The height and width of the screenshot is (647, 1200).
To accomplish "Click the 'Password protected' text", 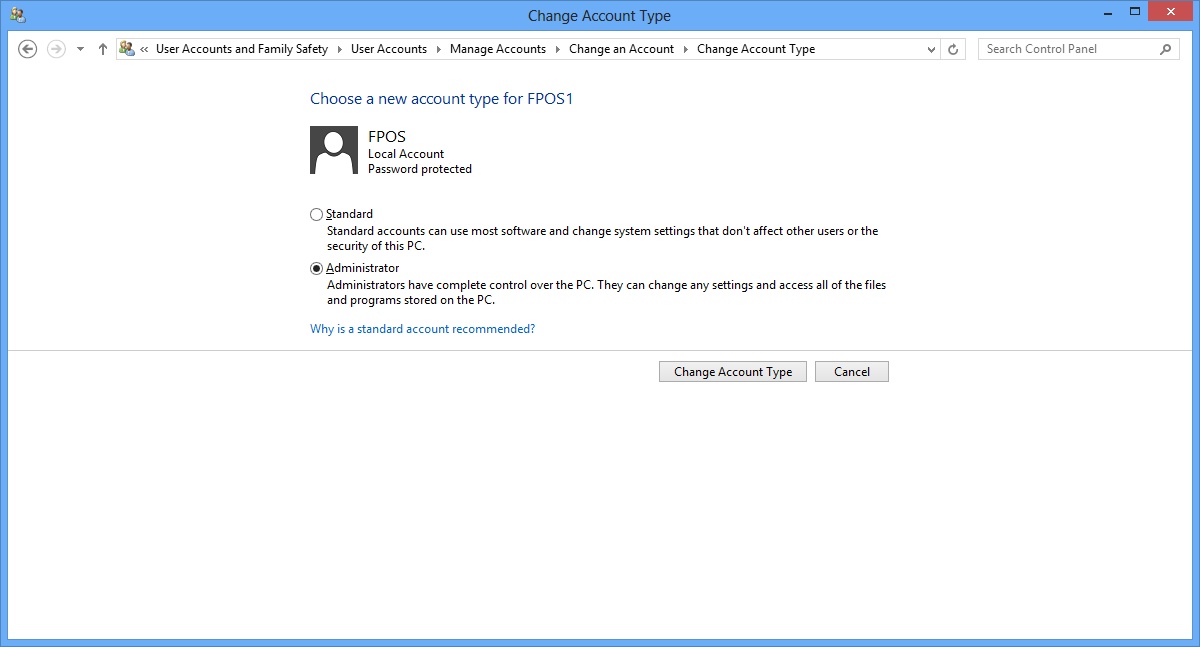I will (x=420, y=169).
